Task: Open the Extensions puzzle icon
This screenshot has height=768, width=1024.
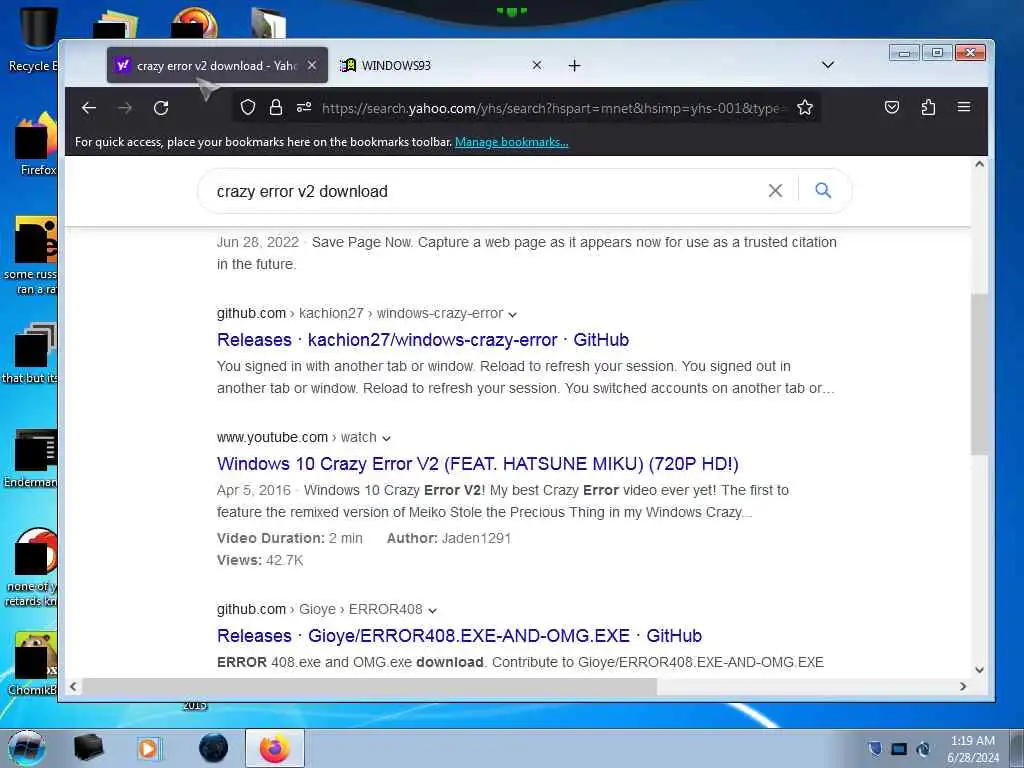Action: click(x=928, y=107)
